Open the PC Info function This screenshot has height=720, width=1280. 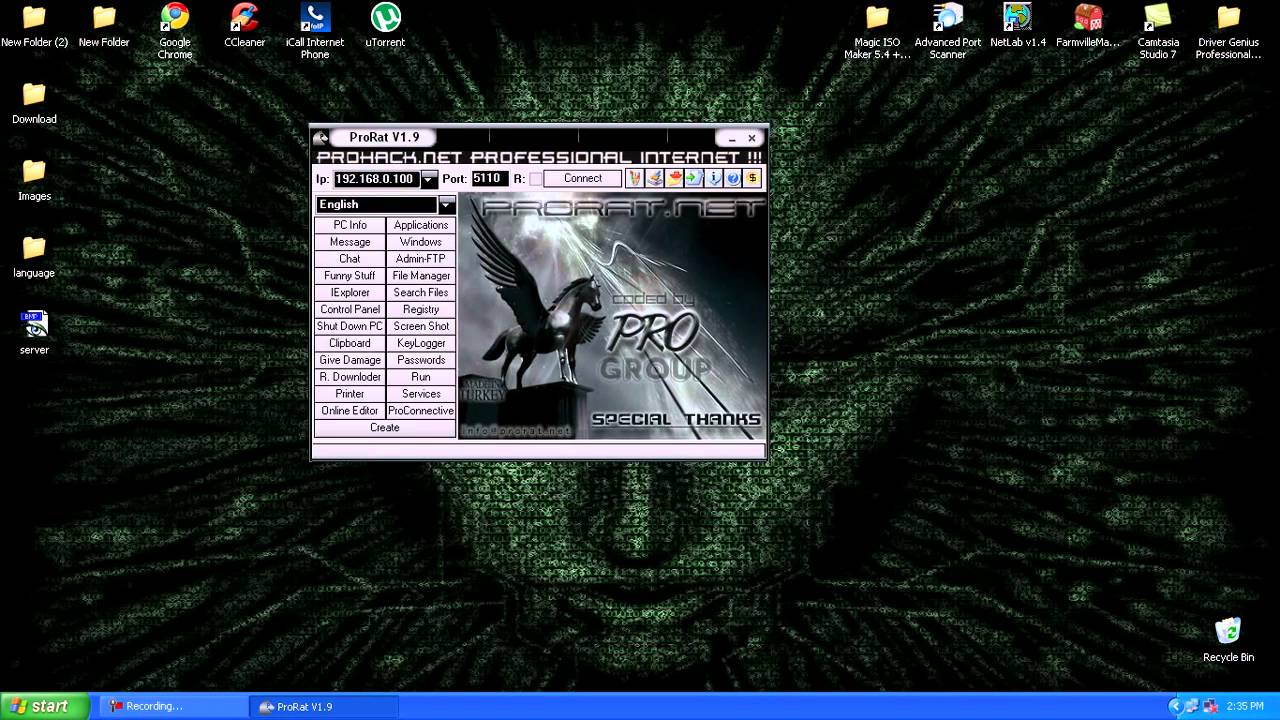coord(350,225)
